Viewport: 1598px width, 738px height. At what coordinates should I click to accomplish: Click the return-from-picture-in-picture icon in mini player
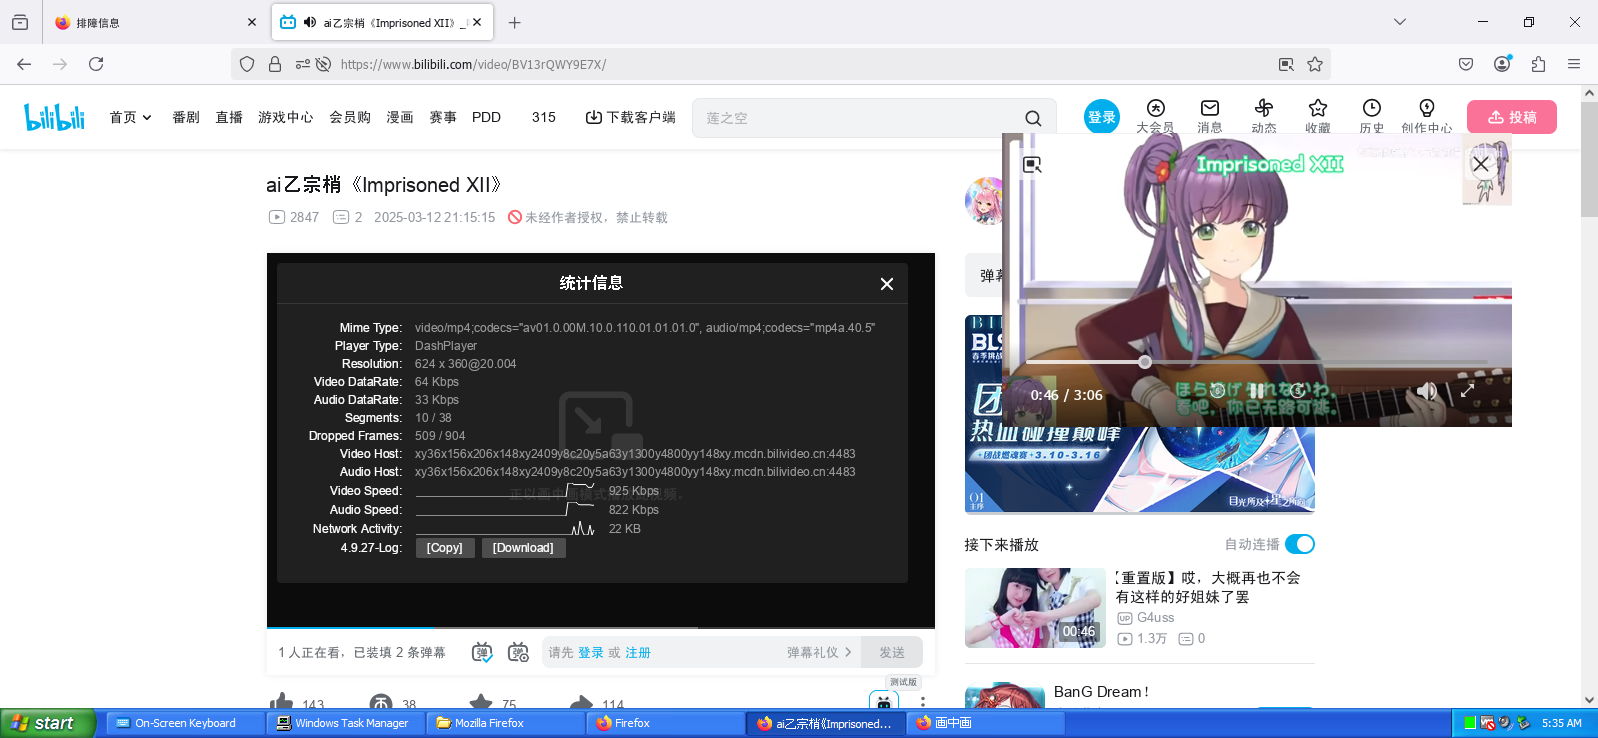point(1032,164)
